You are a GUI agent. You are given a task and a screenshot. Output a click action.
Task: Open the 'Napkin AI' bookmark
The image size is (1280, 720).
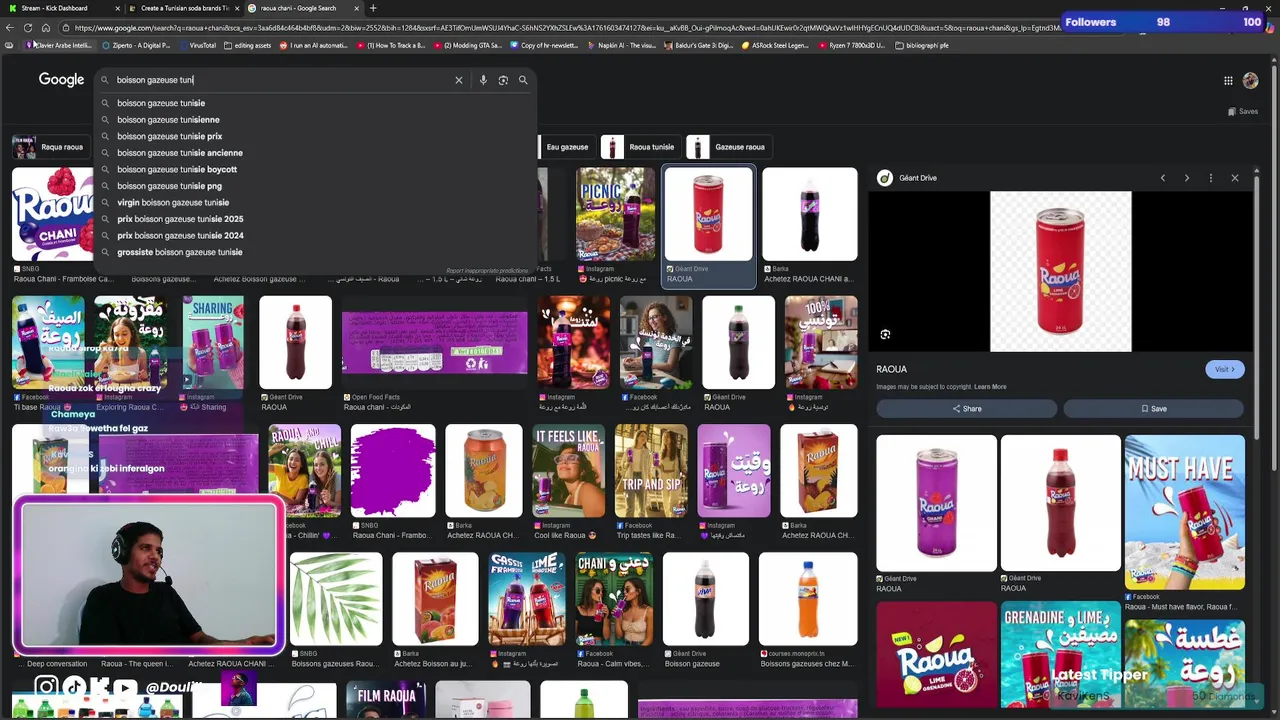tap(621, 45)
